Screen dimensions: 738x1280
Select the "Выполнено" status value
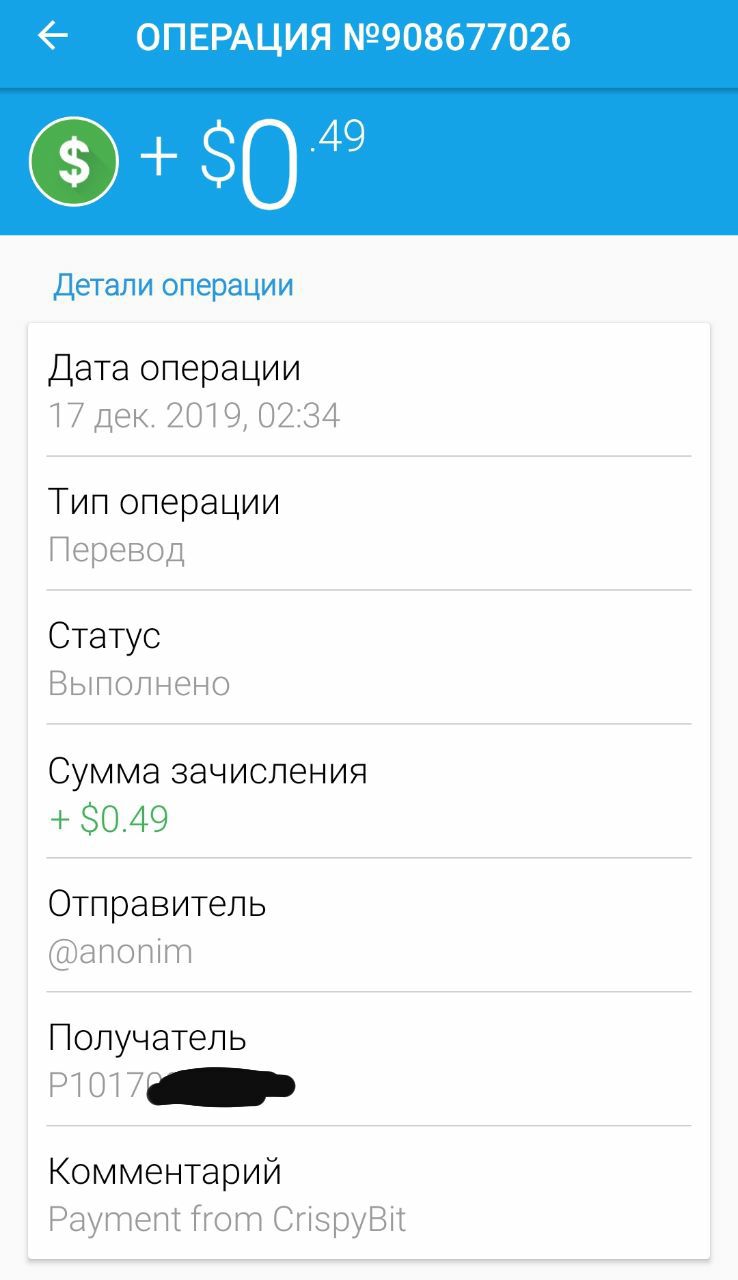point(139,684)
